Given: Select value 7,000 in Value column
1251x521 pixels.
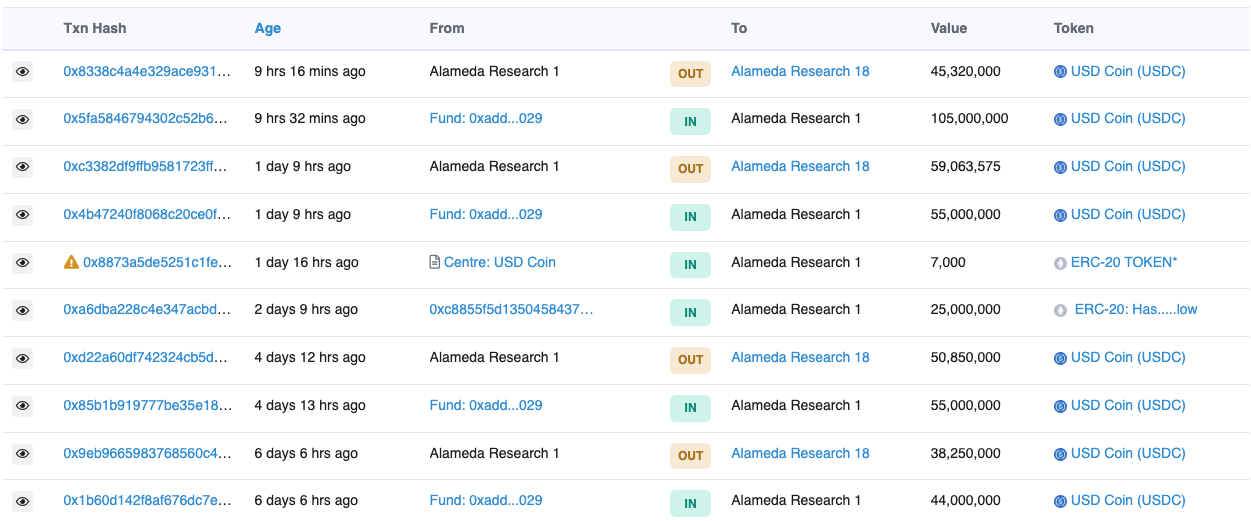Looking at the screenshot, I should coord(948,262).
